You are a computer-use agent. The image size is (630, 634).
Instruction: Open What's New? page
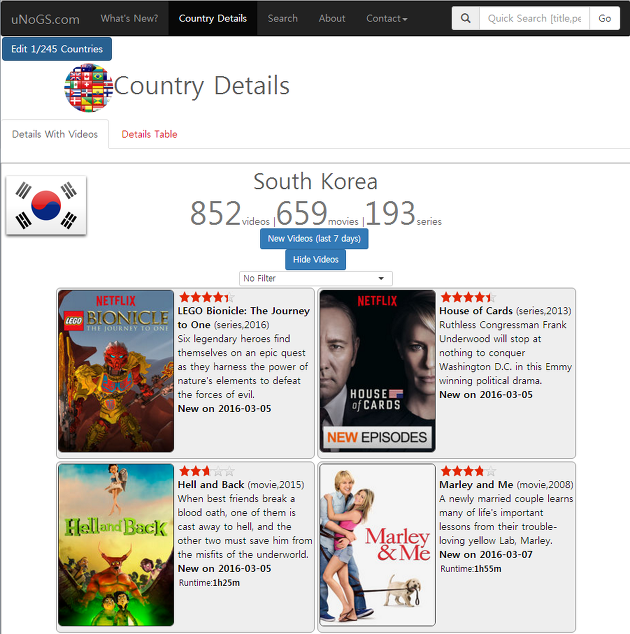(129, 19)
